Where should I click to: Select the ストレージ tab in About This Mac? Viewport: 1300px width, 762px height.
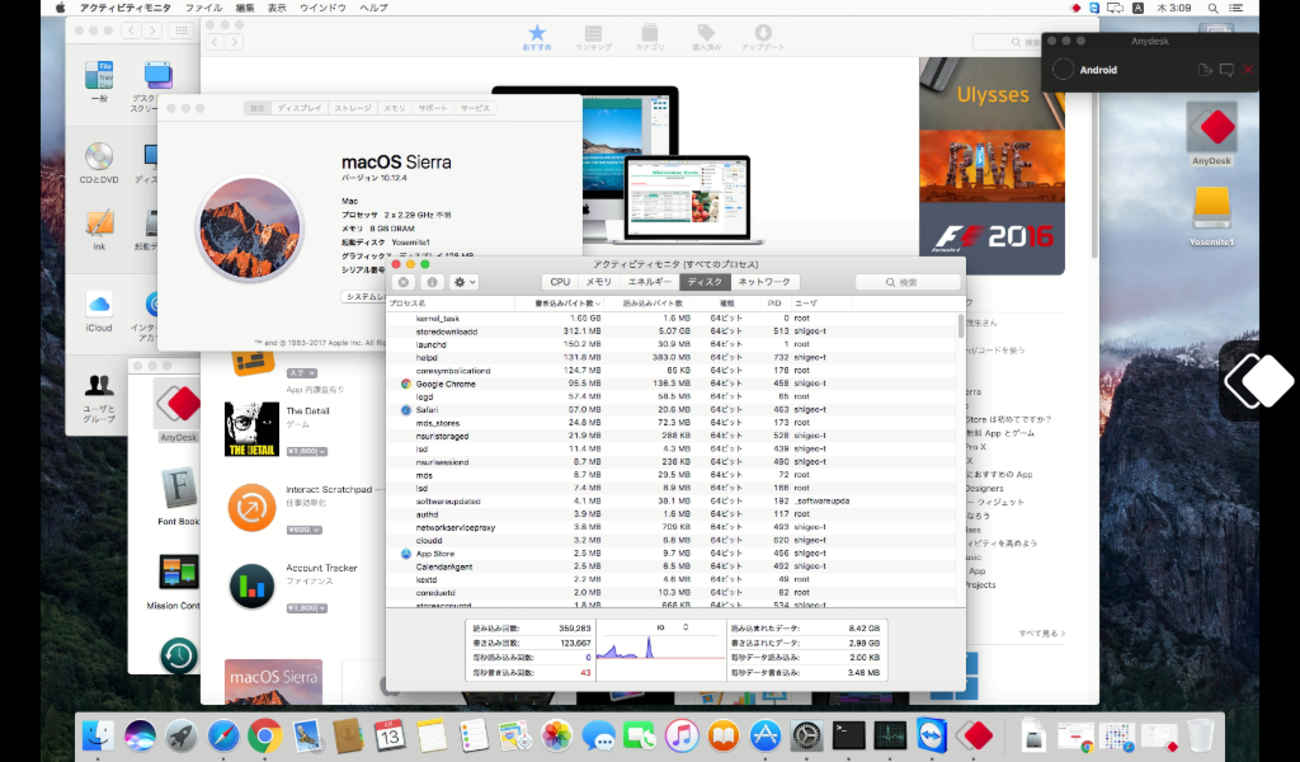[x=352, y=108]
